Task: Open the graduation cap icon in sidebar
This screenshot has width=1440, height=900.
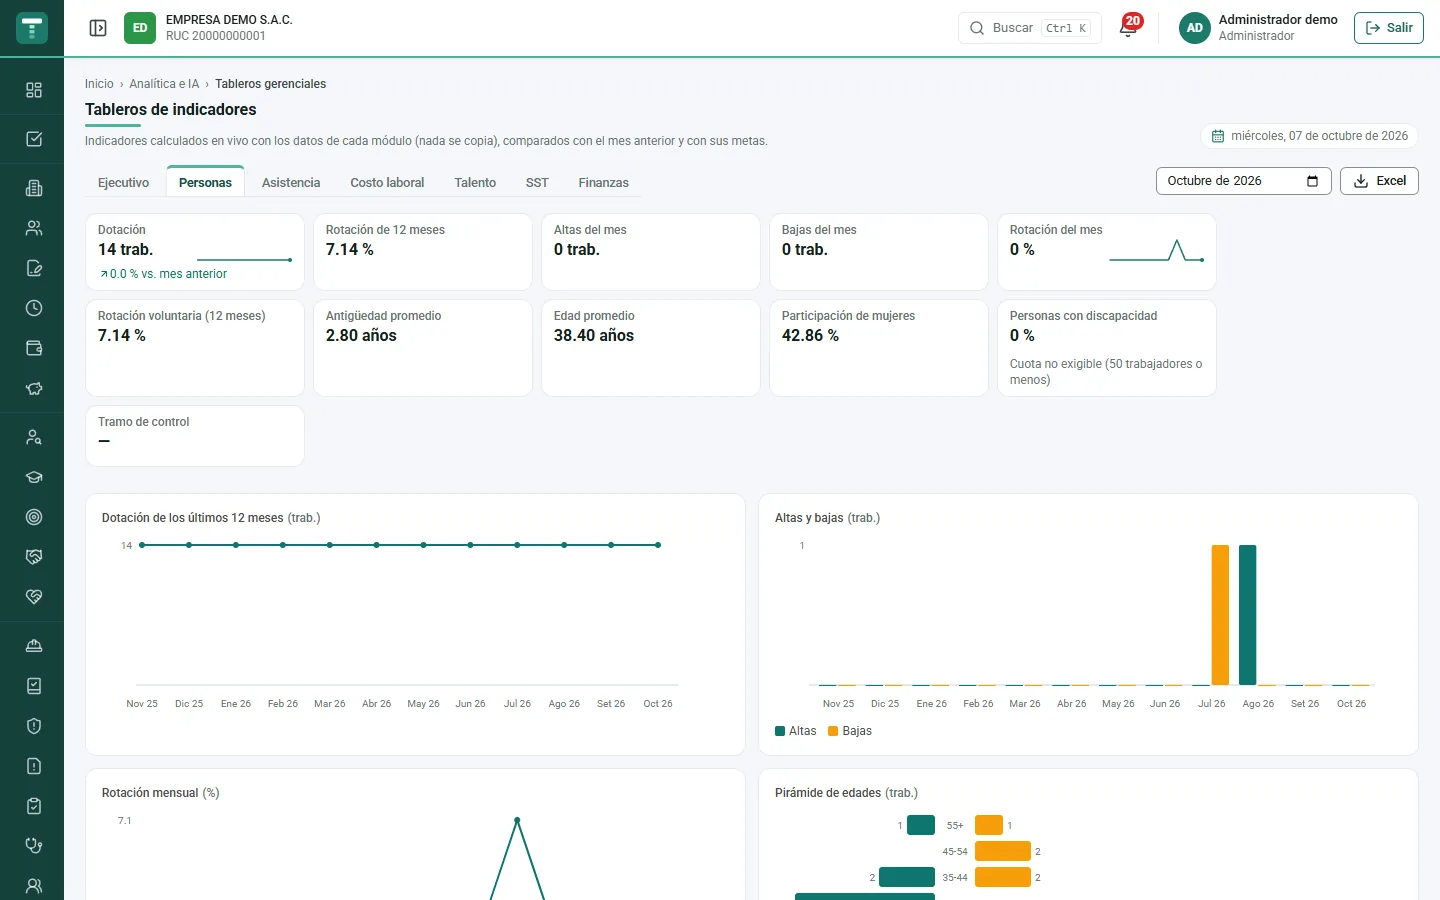Action: click(x=34, y=477)
